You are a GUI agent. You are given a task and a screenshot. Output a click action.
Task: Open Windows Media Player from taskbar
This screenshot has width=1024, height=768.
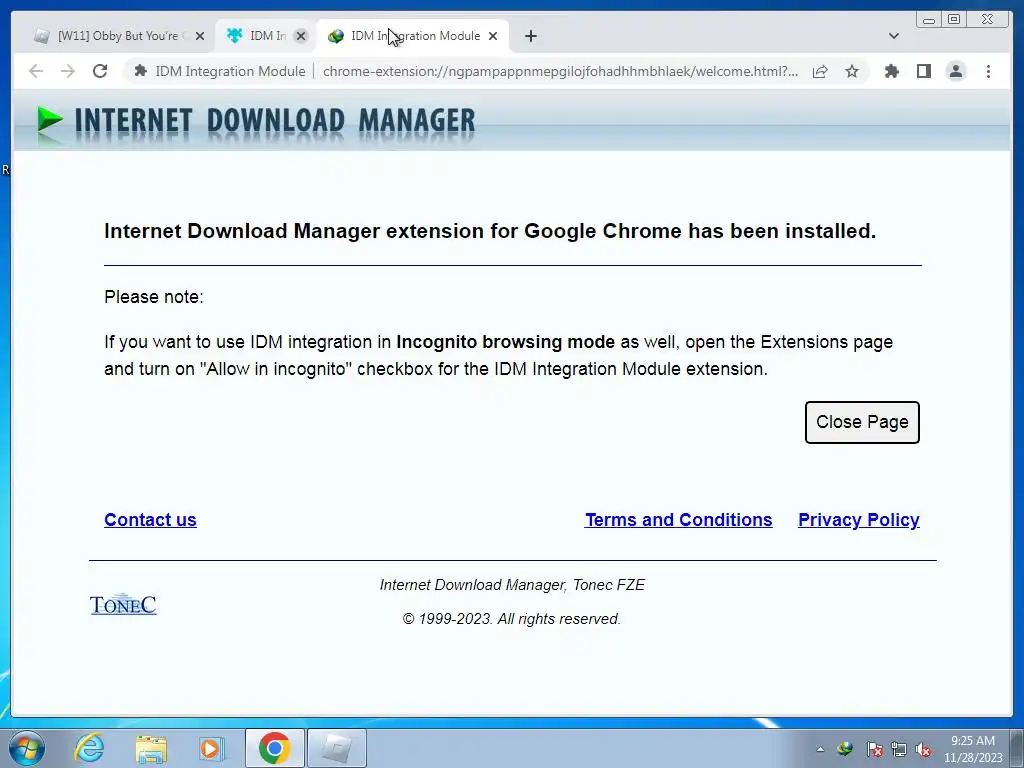point(212,748)
